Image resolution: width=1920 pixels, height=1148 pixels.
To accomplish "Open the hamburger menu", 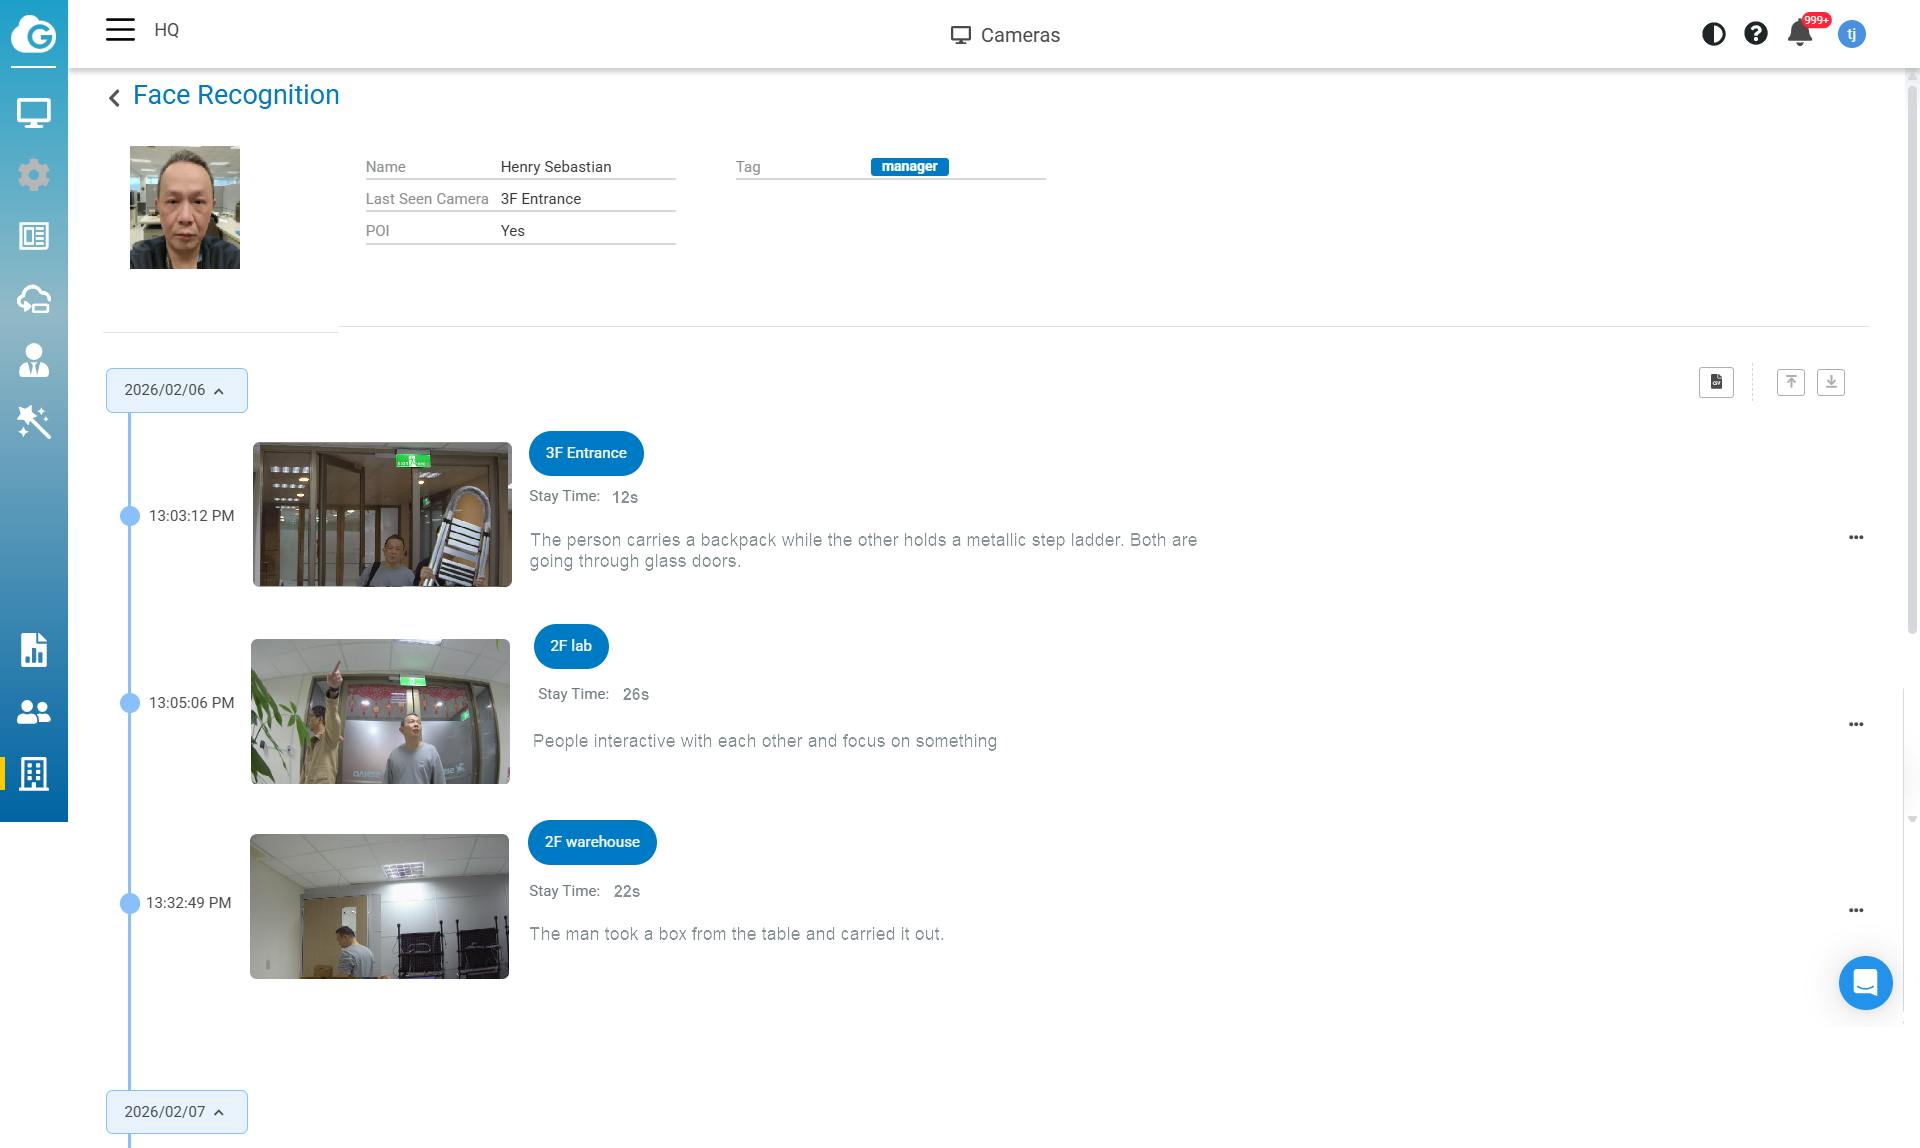I will pos(120,30).
